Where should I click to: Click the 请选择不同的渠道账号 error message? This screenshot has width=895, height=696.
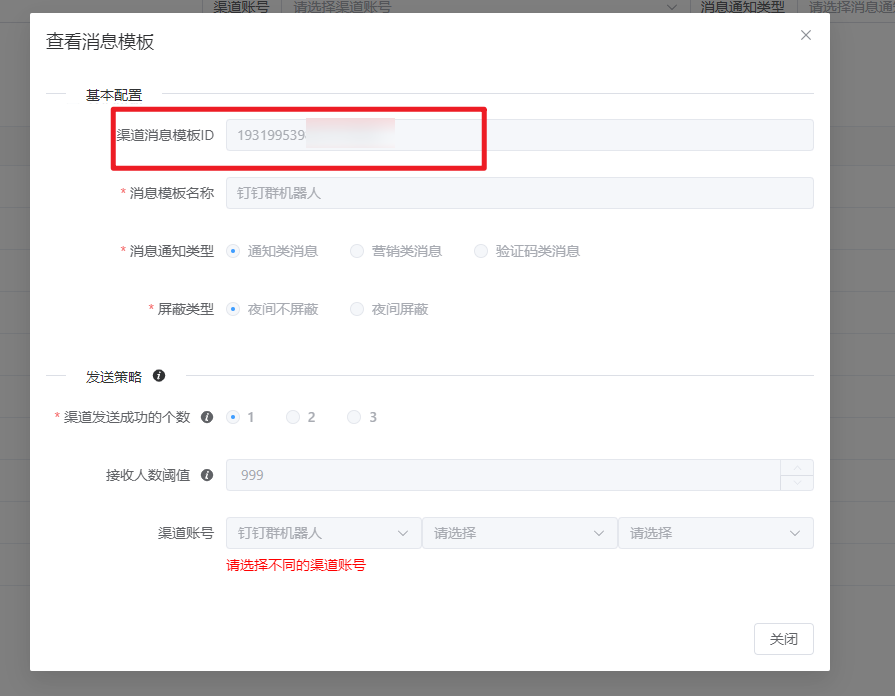296,565
